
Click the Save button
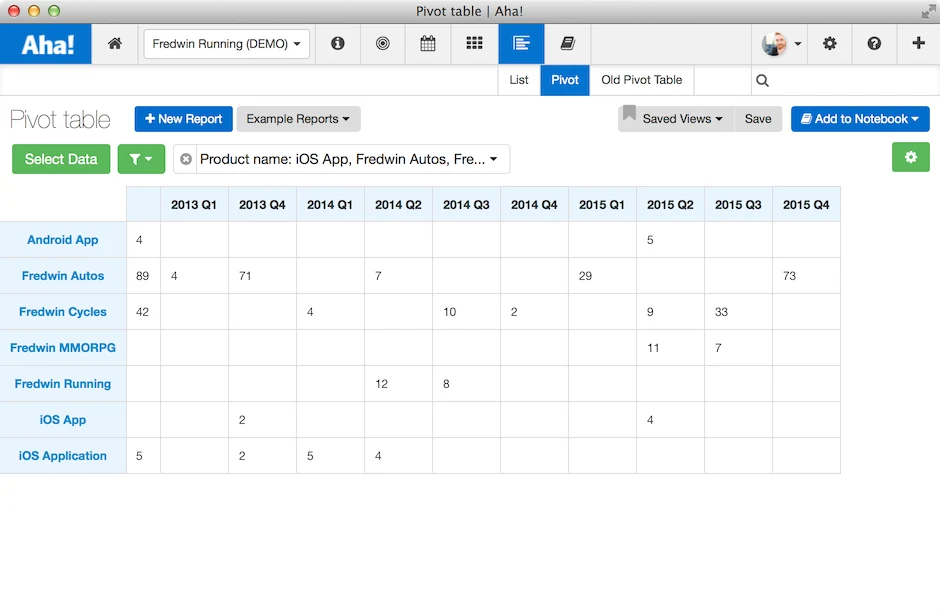point(758,119)
